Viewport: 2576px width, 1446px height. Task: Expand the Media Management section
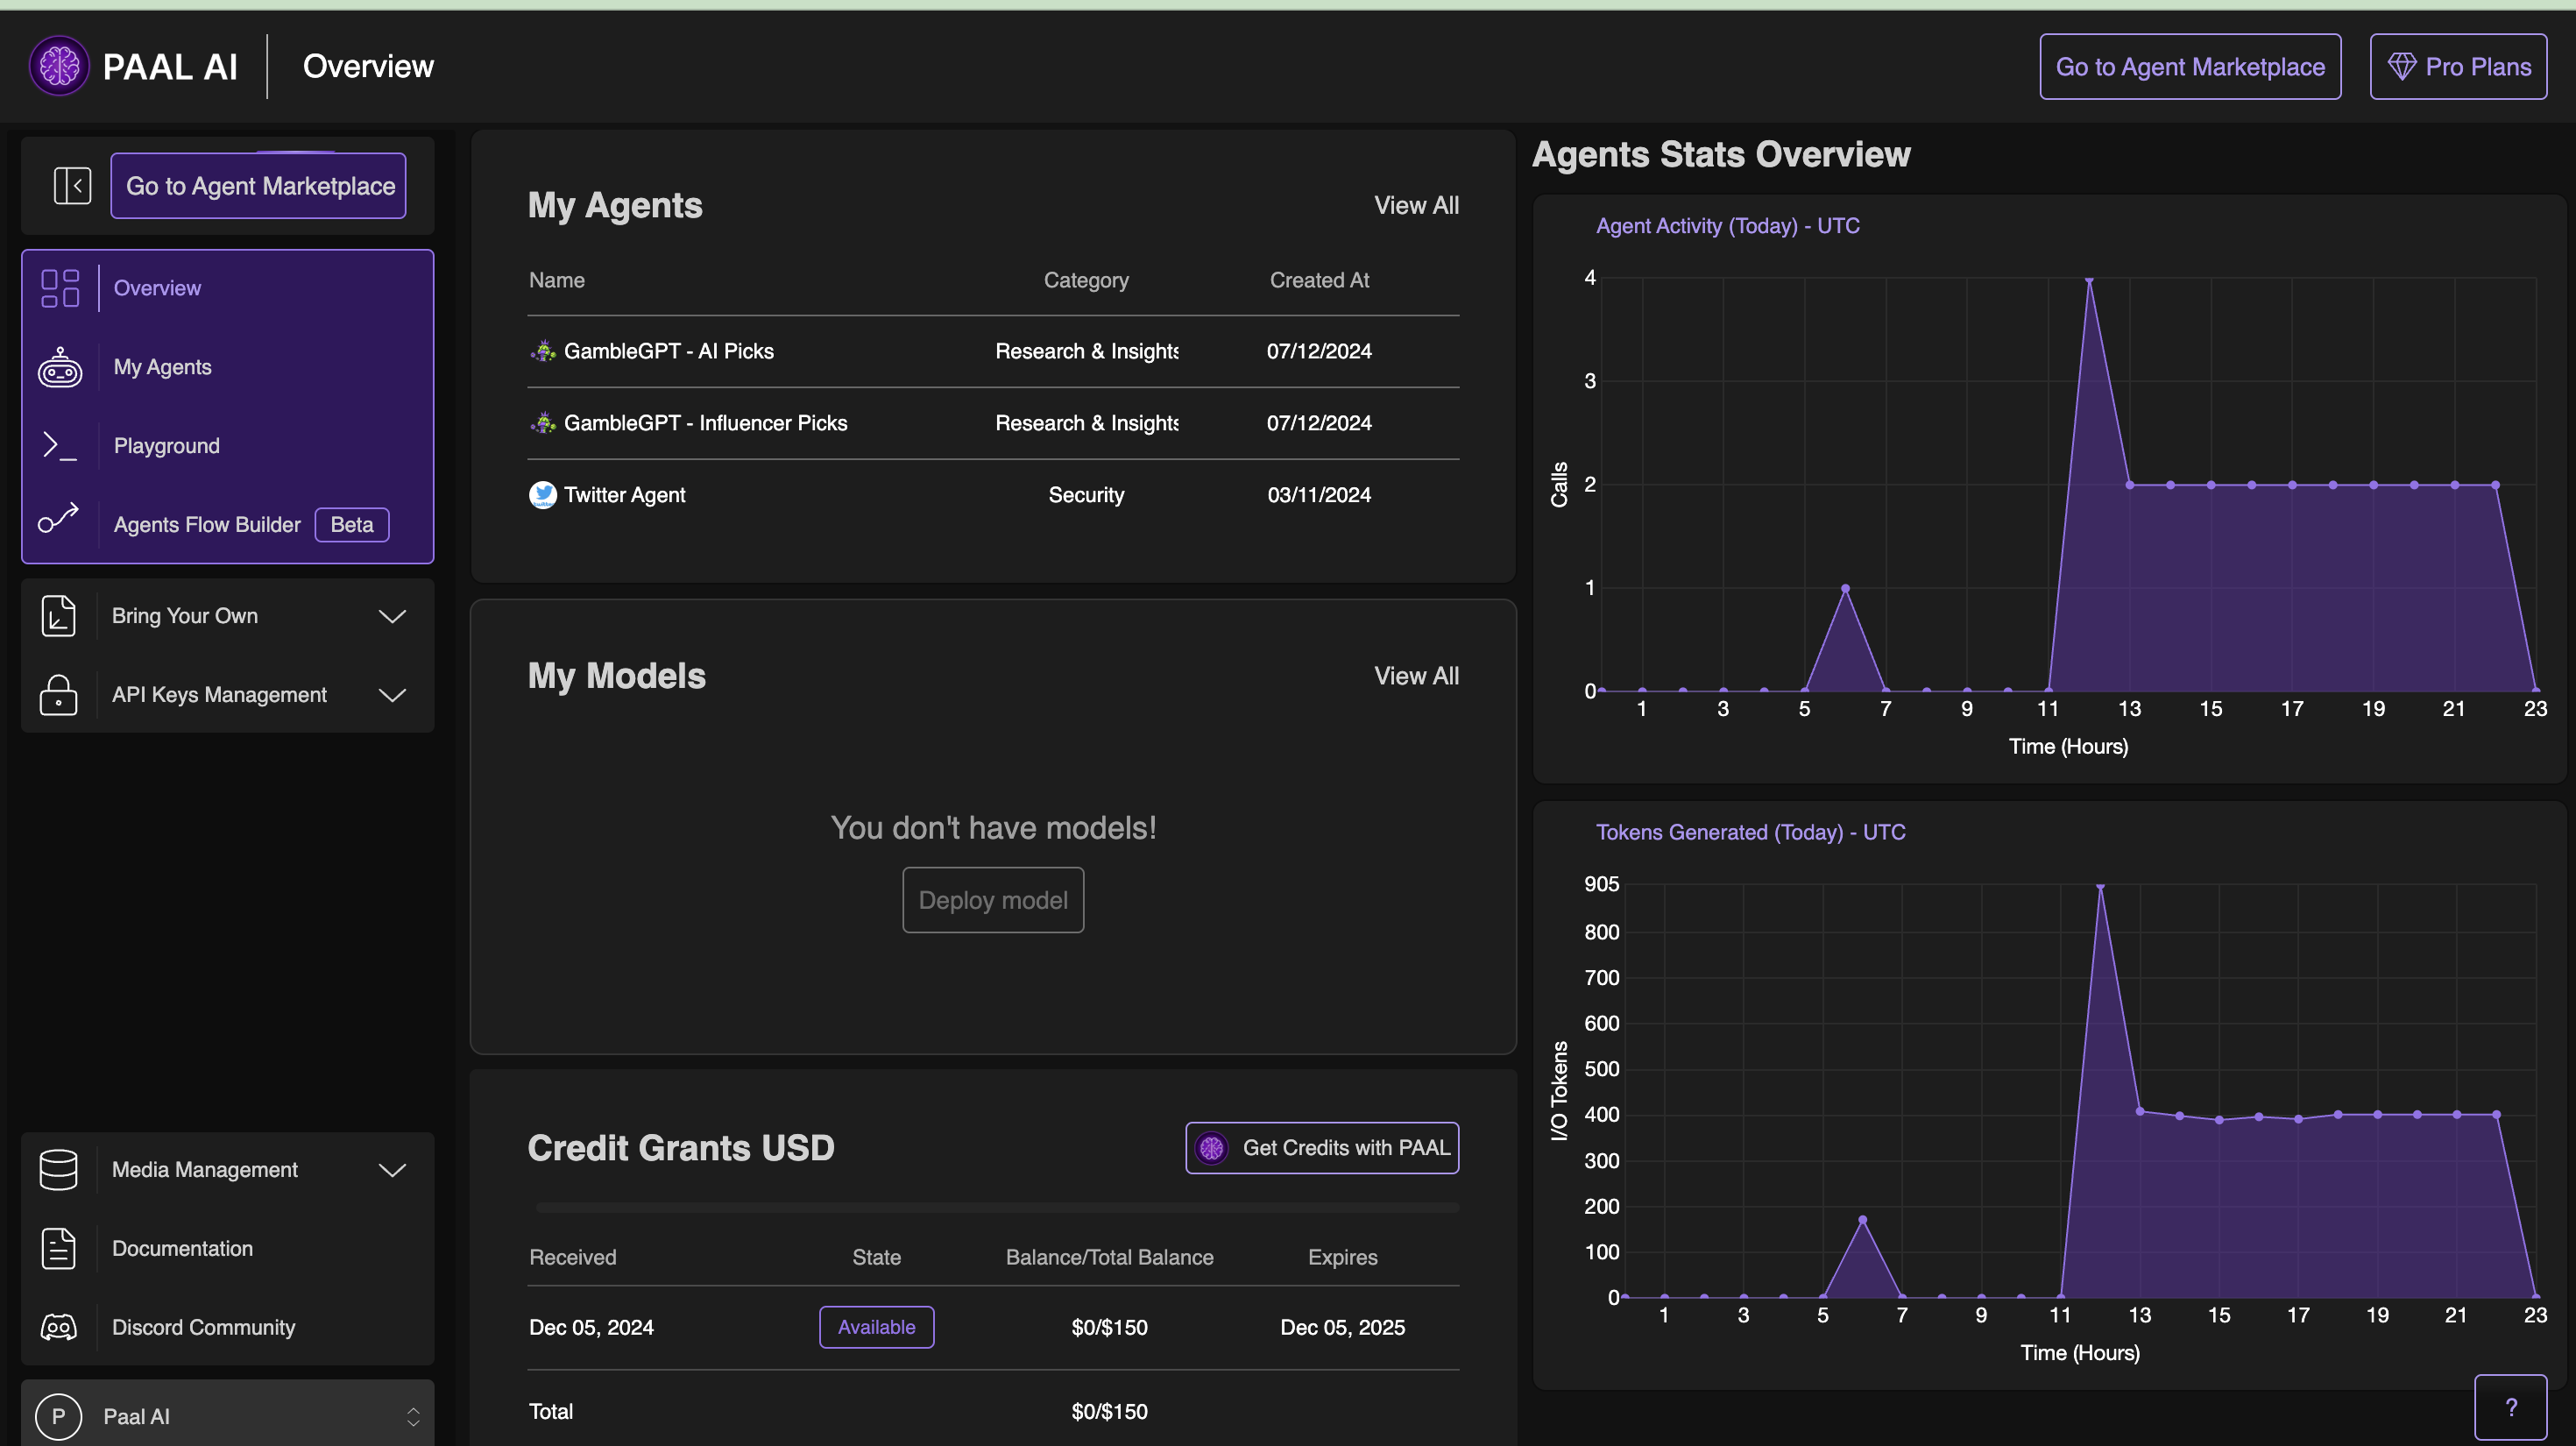392,1170
